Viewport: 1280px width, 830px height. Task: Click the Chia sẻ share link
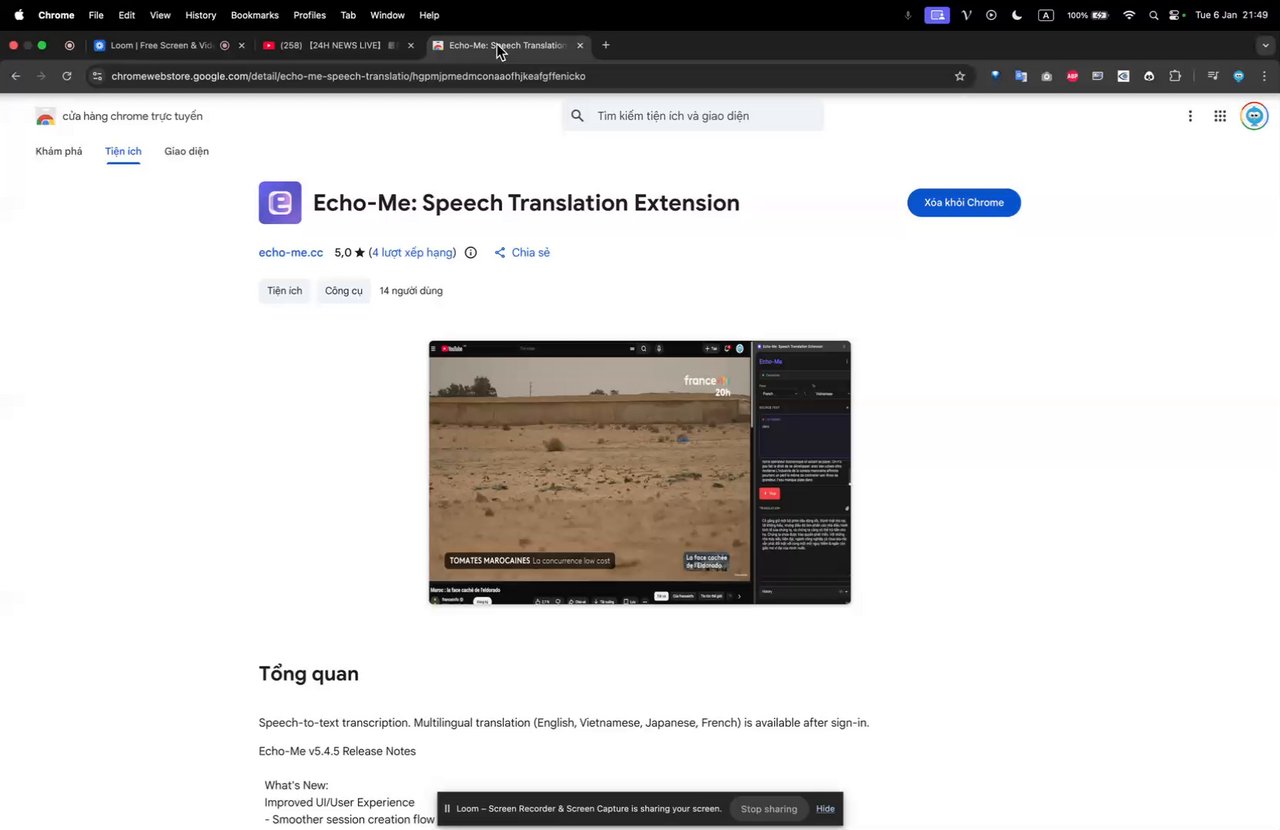point(522,253)
